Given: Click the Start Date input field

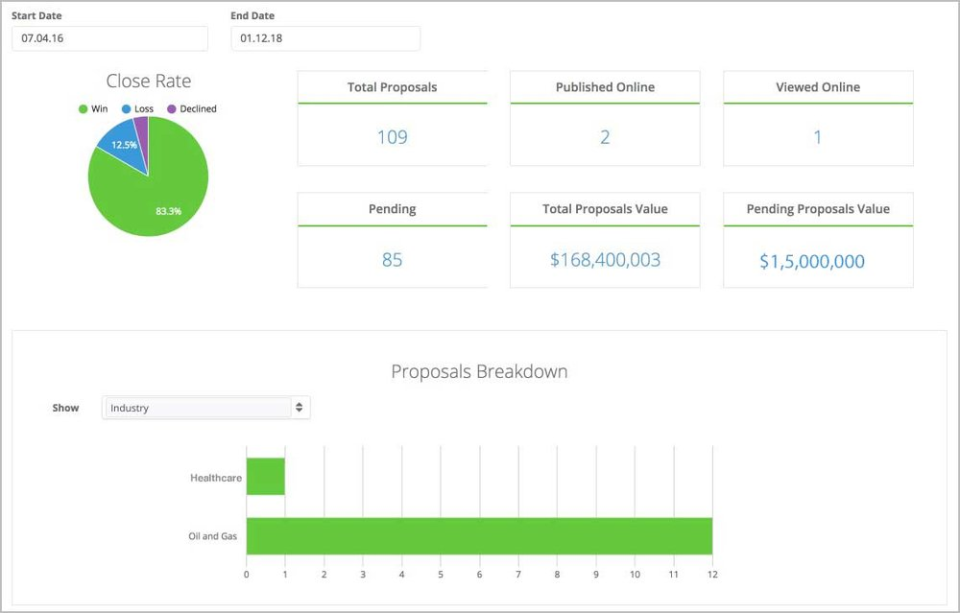Looking at the screenshot, I should [x=110, y=39].
